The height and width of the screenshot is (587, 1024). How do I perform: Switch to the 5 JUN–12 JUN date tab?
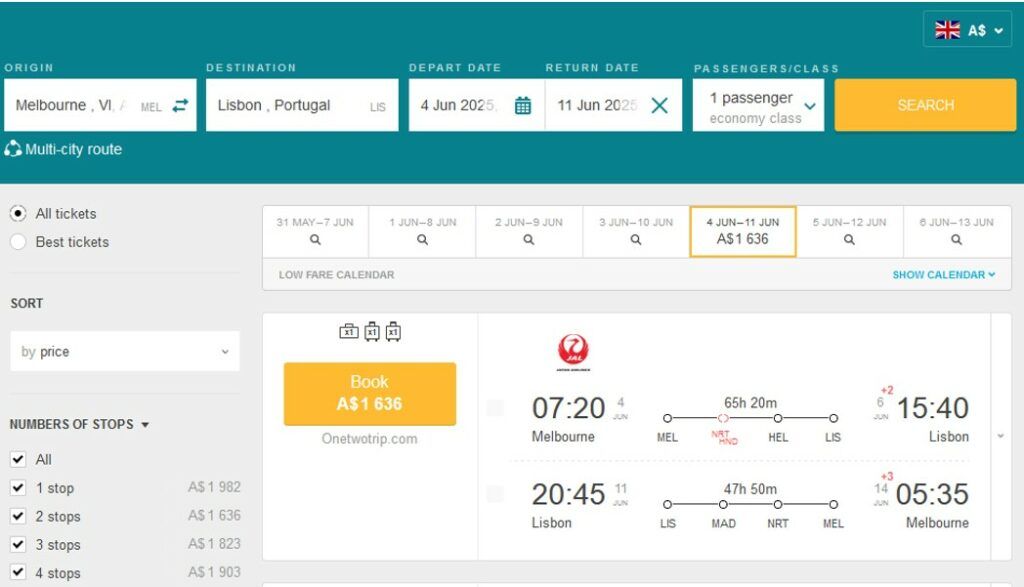point(848,231)
